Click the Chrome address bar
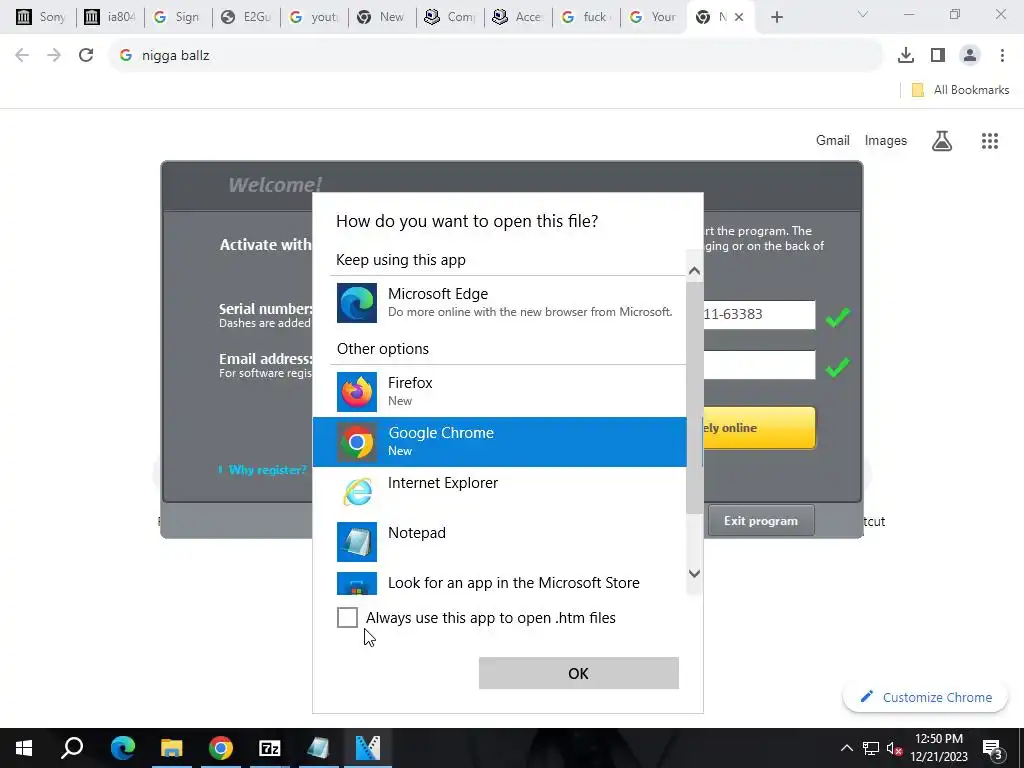The image size is (1024, 768). [496, 56]
